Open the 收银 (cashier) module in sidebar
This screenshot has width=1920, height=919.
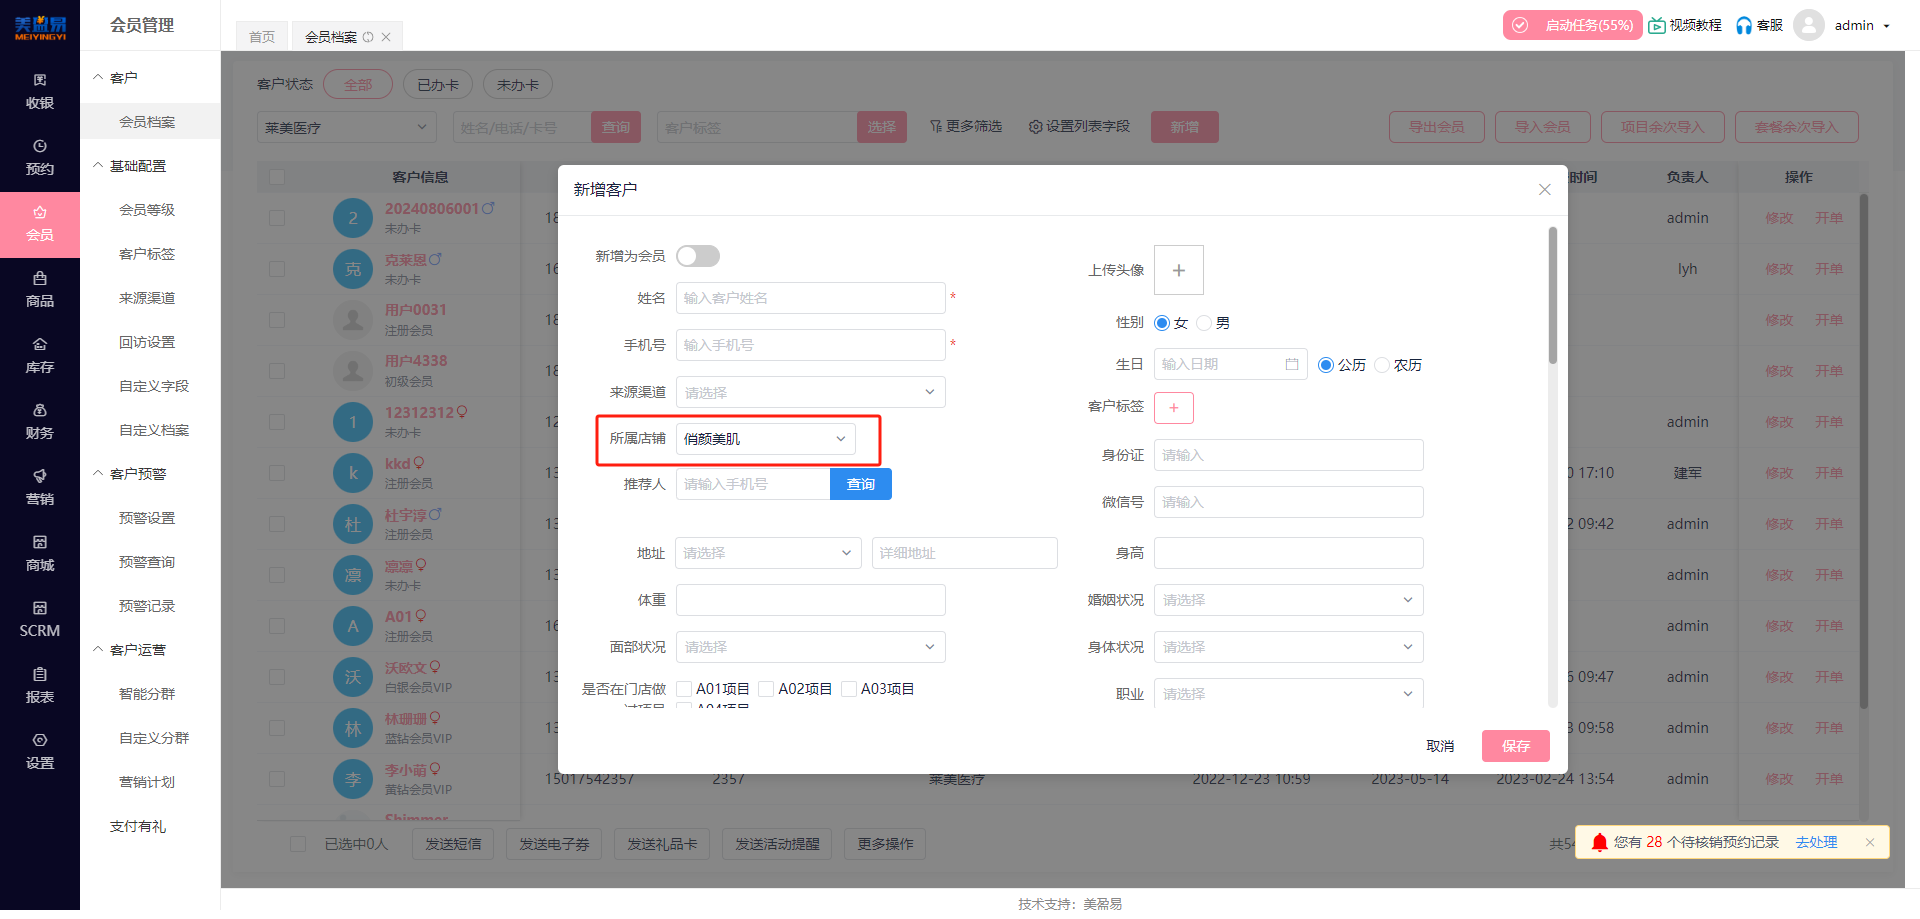(x=40, y=90)
